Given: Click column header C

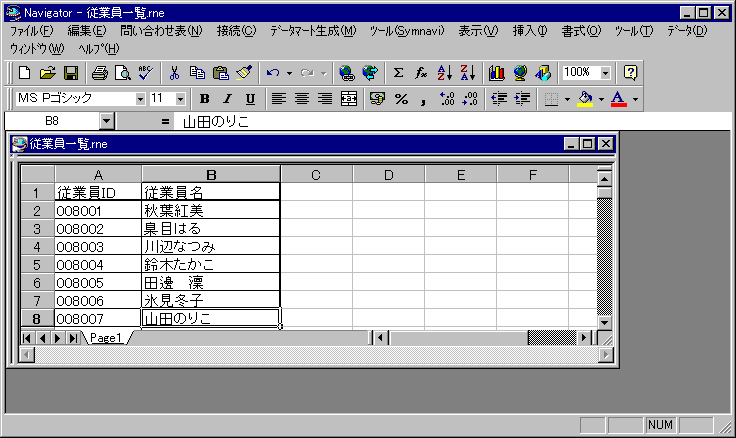Looking at the screenshot, I should tap(316, 175).
